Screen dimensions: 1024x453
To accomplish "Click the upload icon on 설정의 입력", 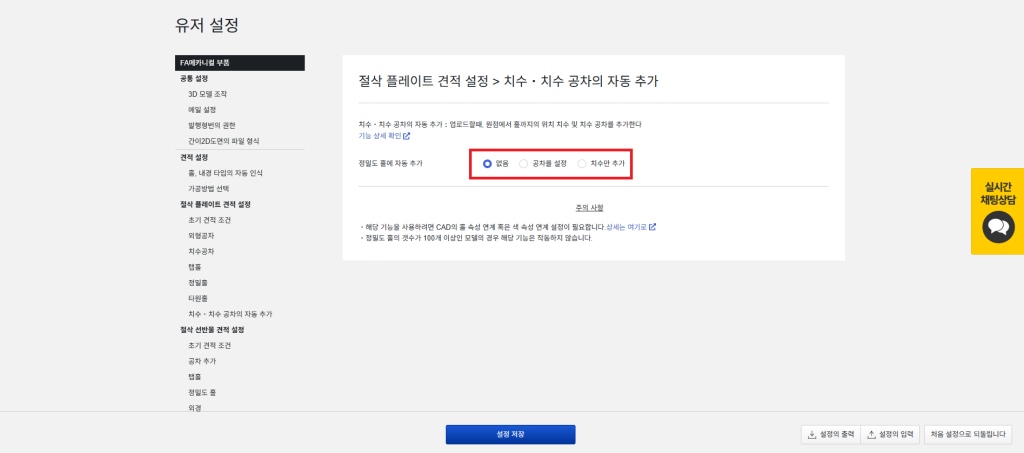I will [871, 434].
